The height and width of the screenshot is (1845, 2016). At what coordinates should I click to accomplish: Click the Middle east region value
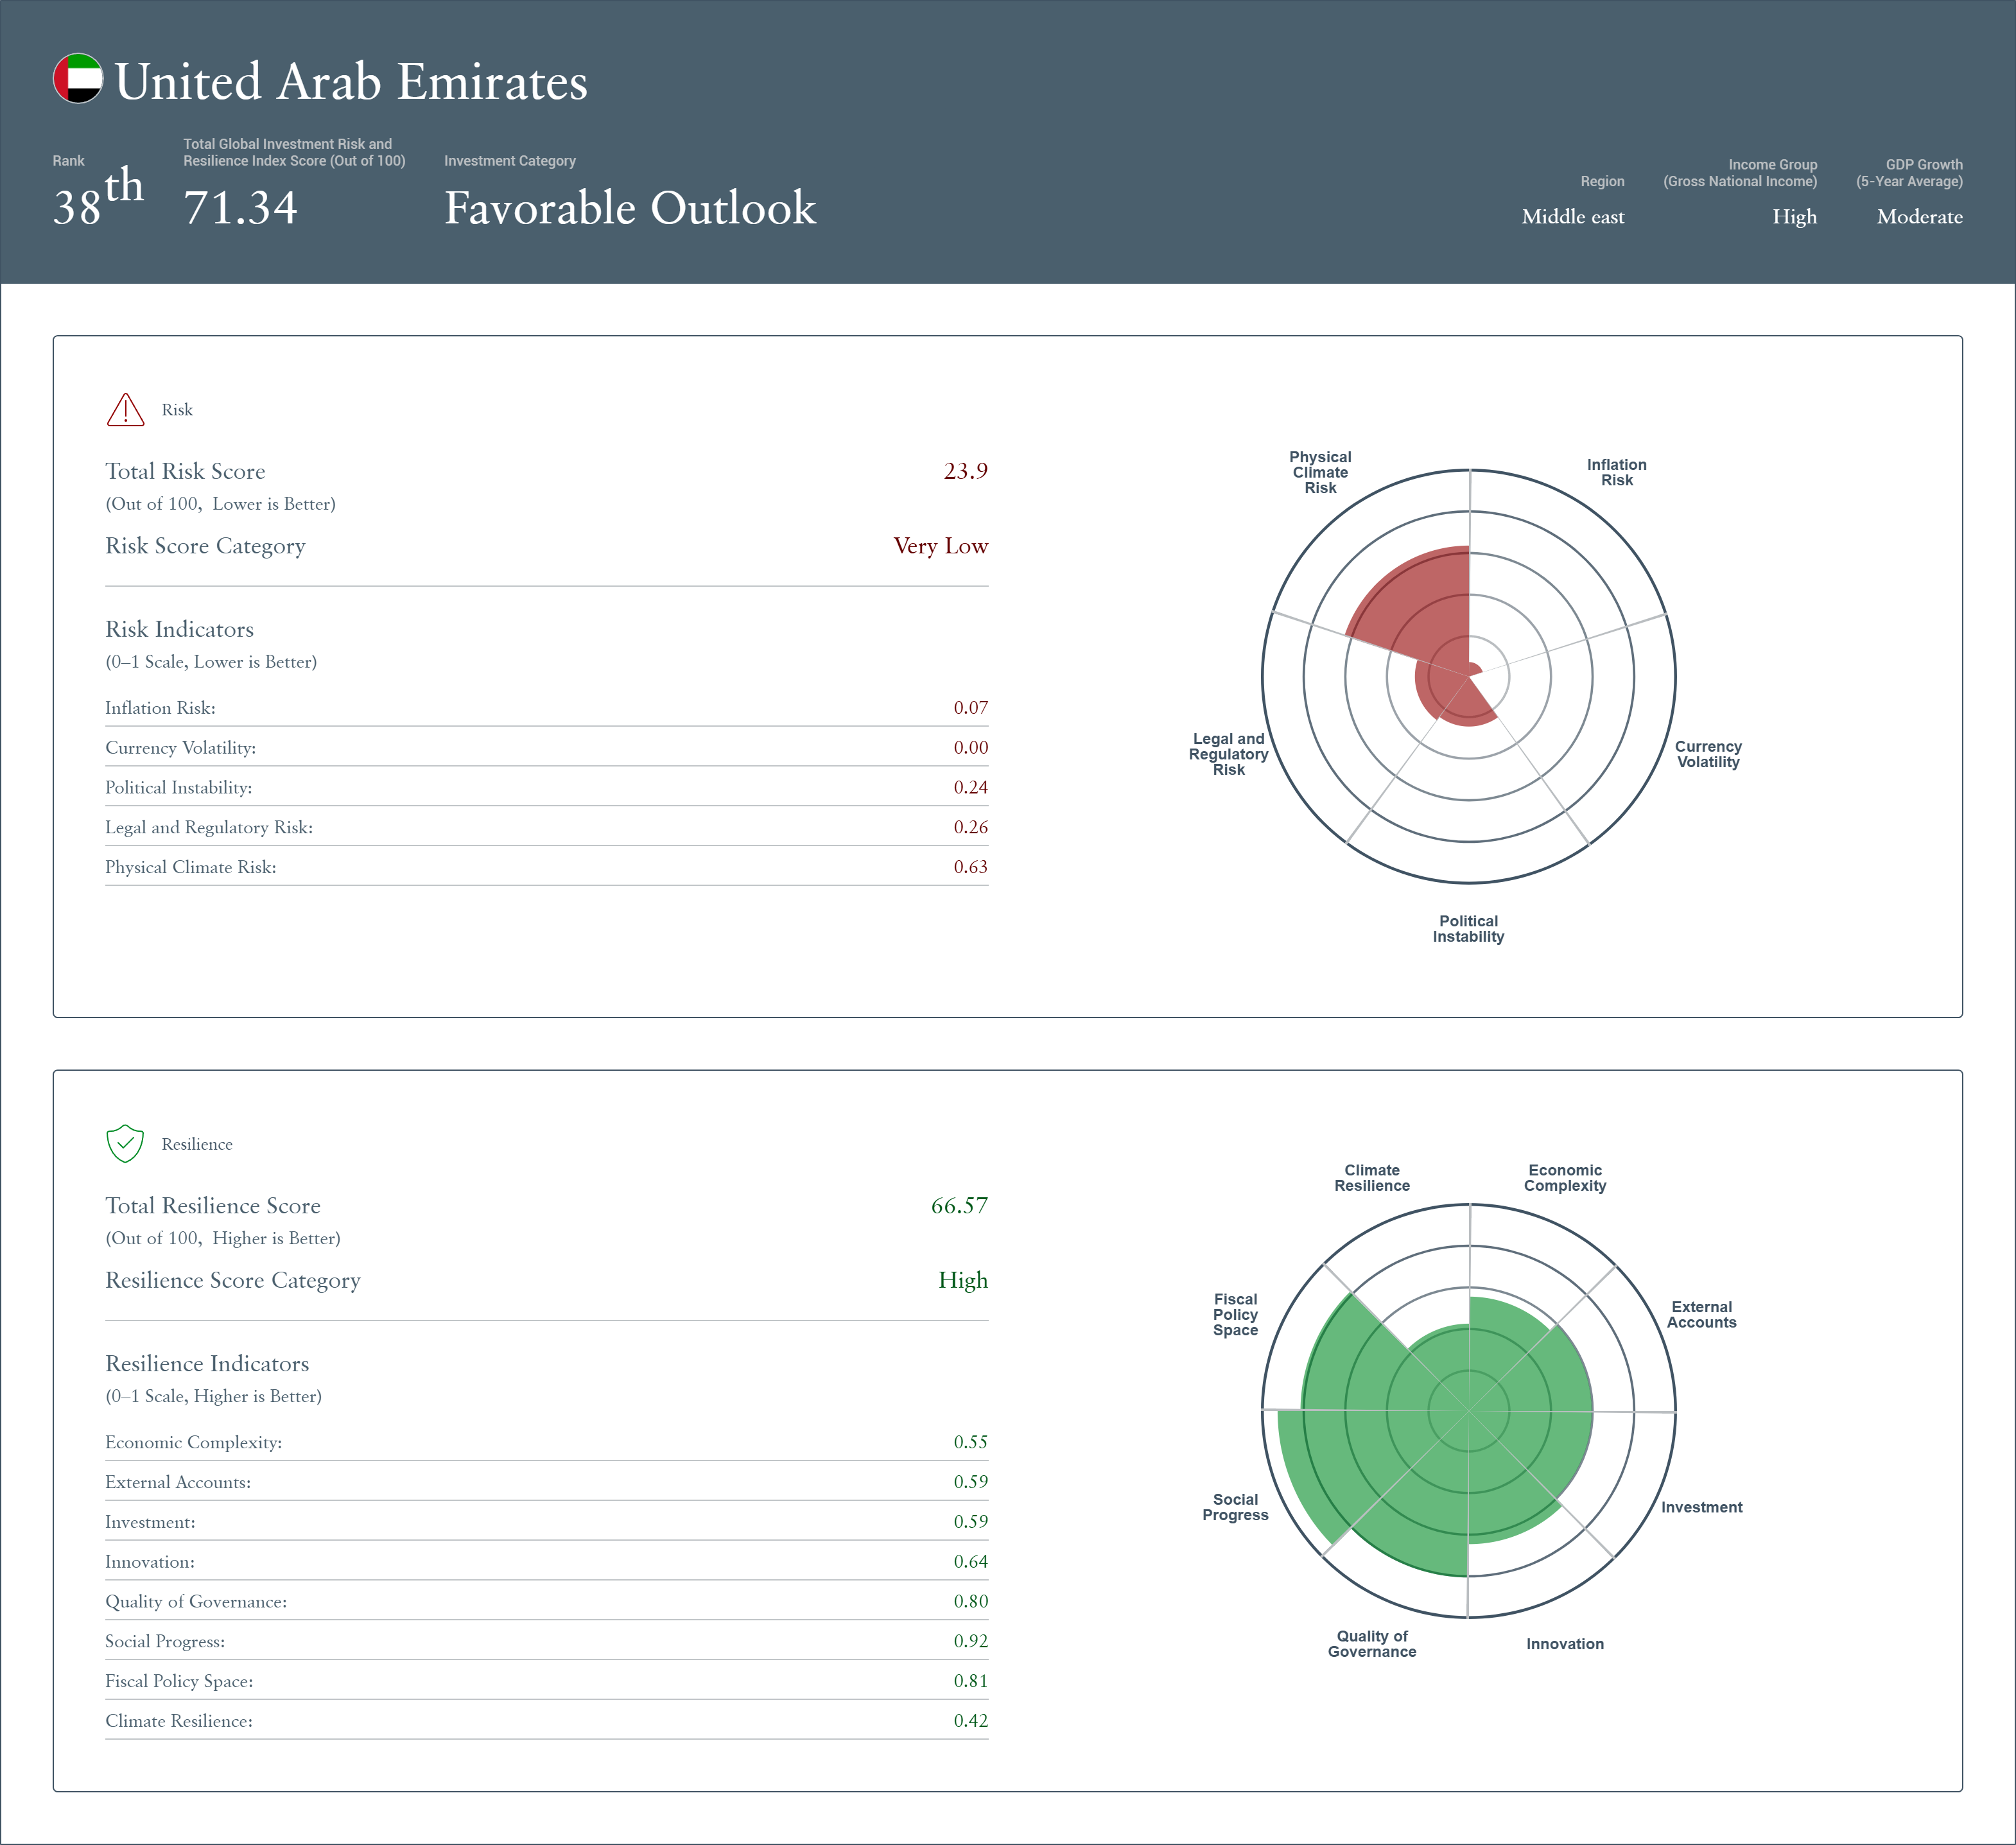[1572, 217]
